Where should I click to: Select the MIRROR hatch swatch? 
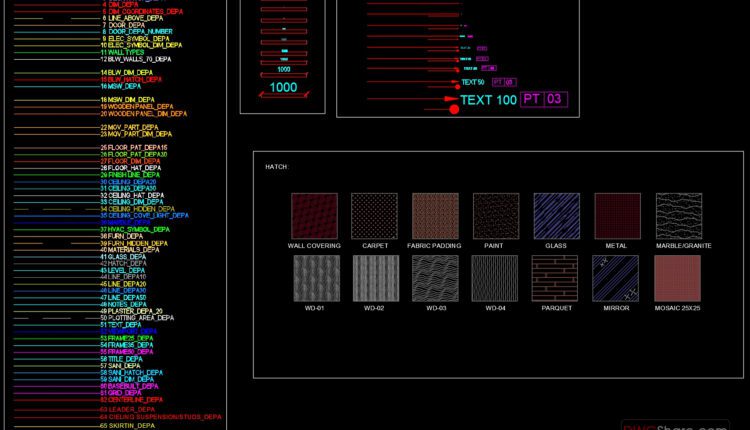coord(615,278)
